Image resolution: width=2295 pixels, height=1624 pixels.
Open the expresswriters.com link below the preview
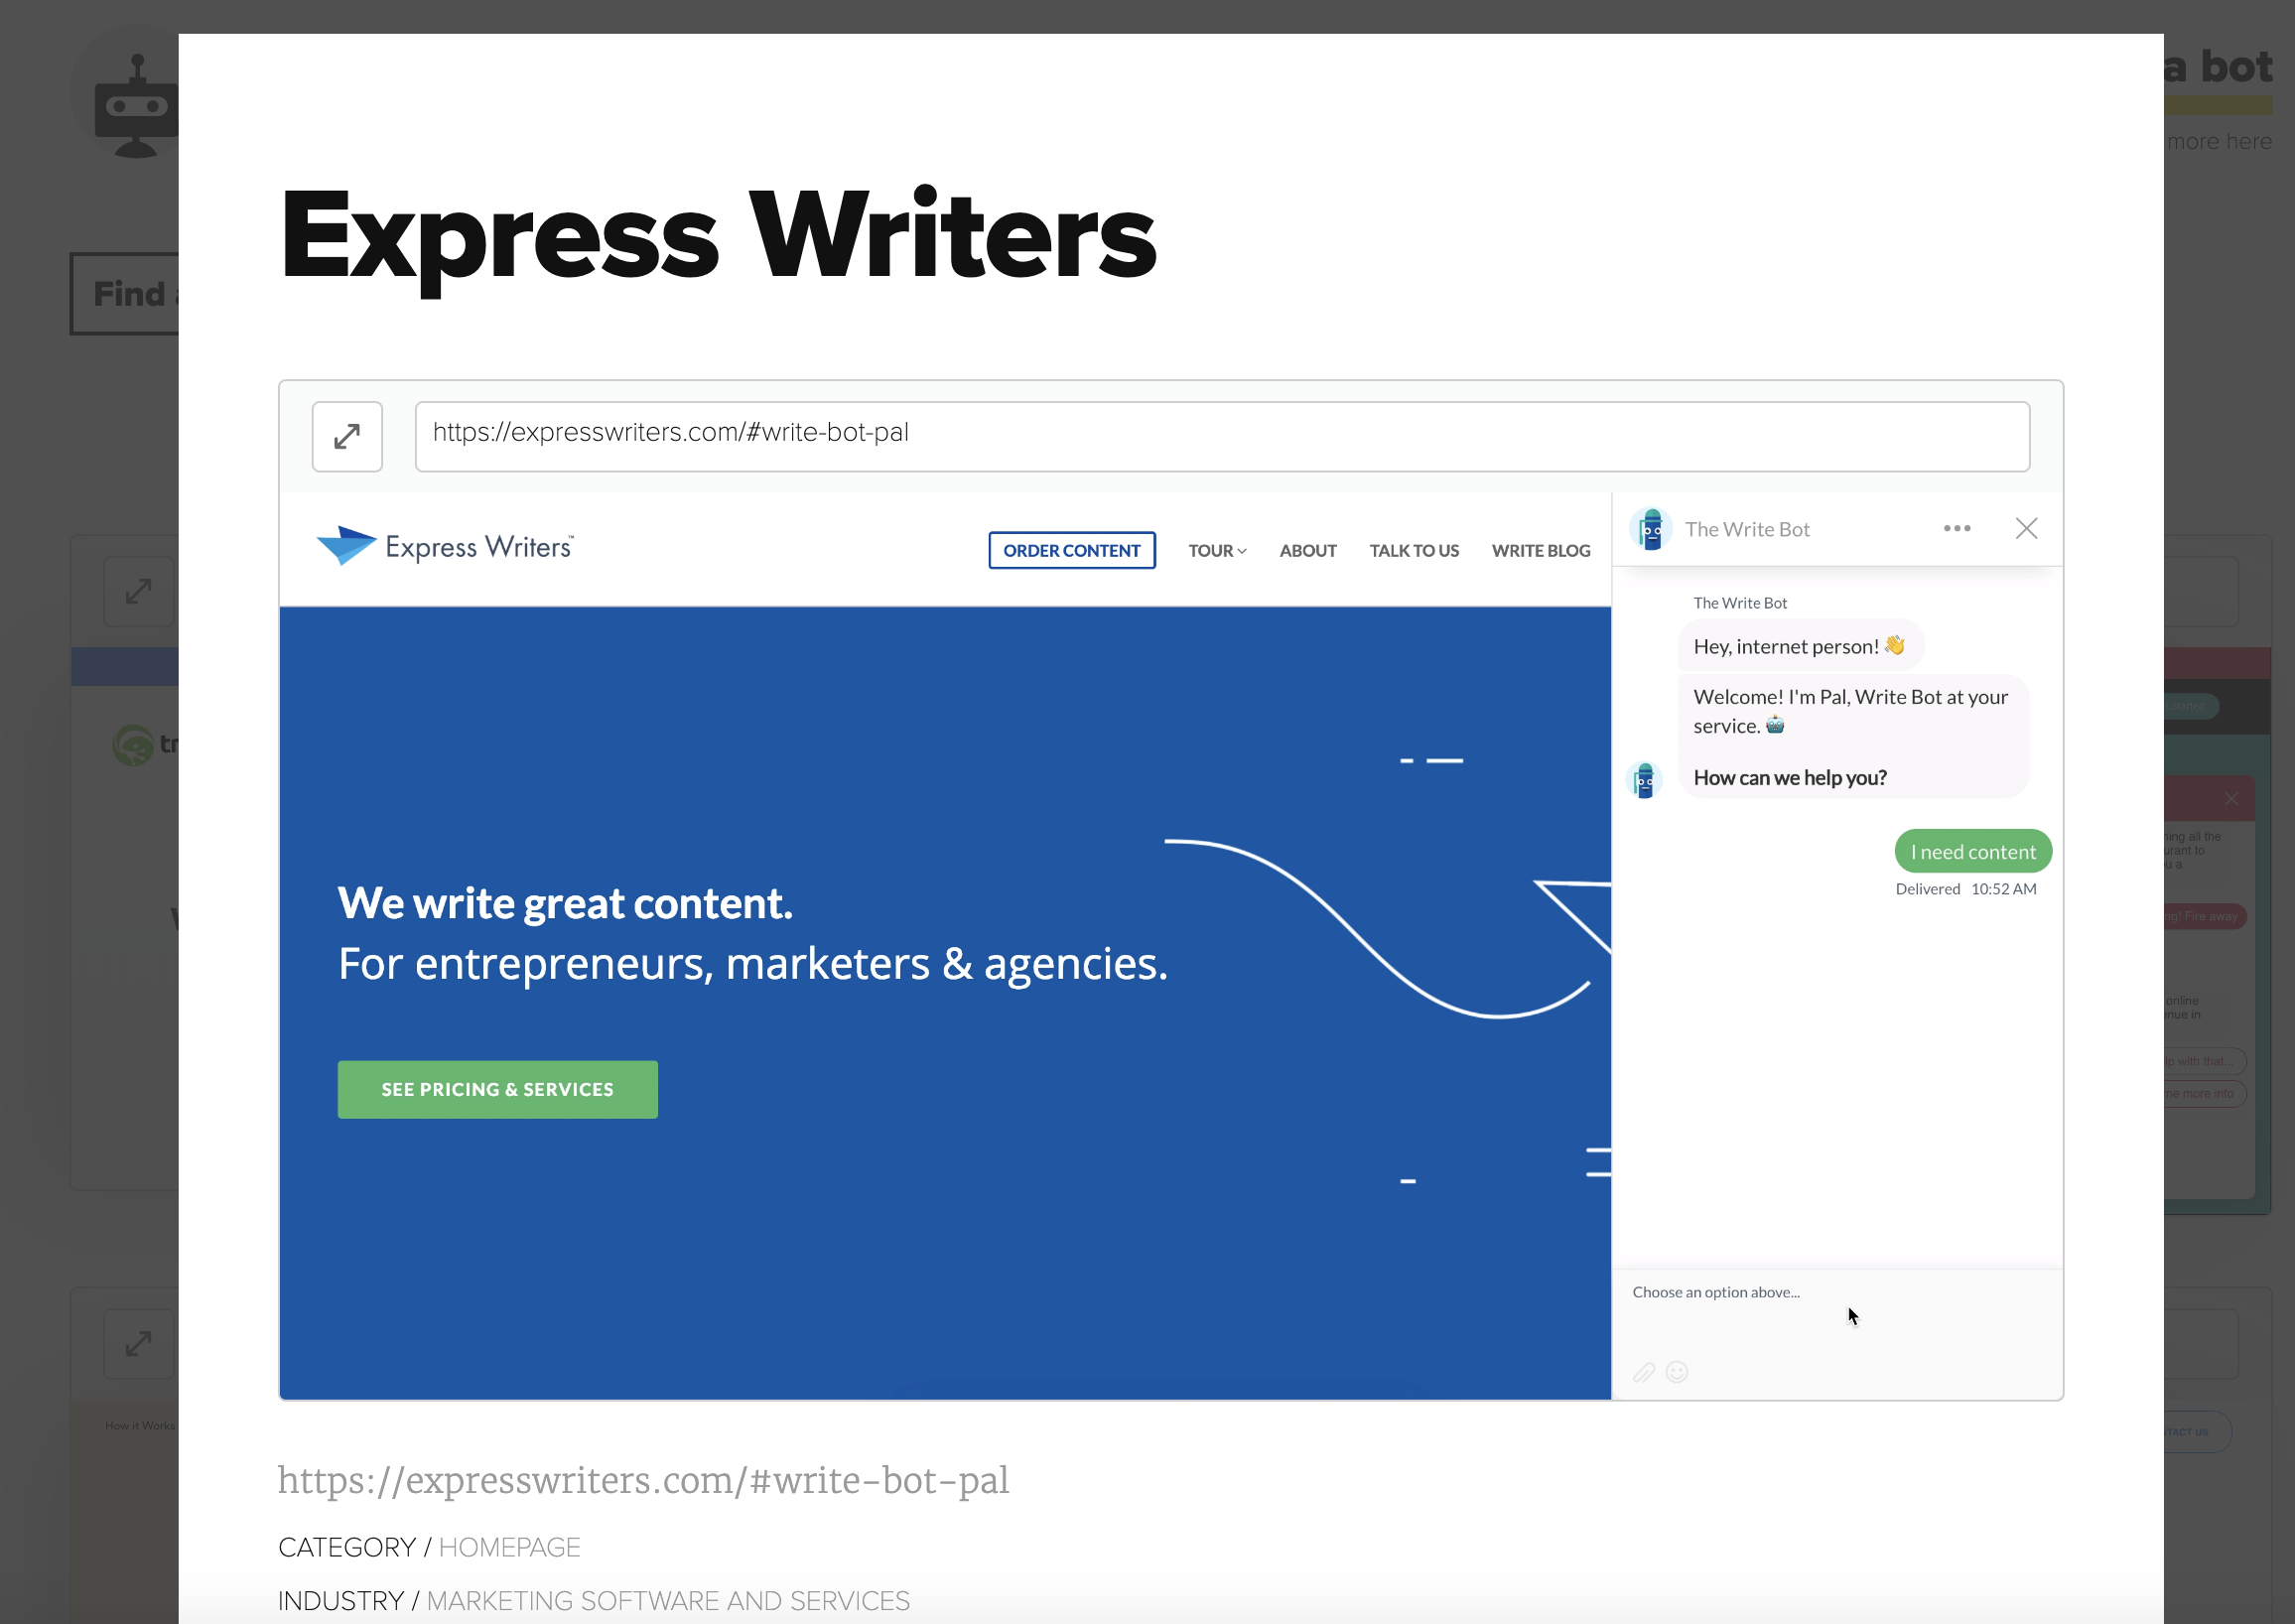click(643, 1480)
